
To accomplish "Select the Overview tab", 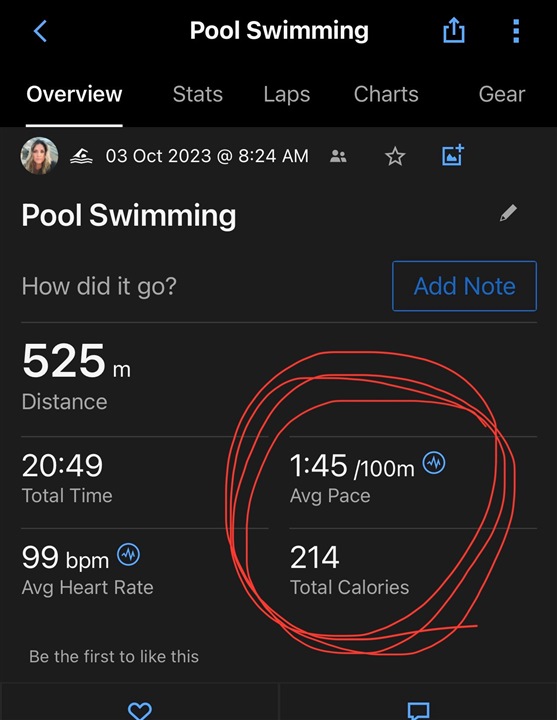I will point(74,95).
